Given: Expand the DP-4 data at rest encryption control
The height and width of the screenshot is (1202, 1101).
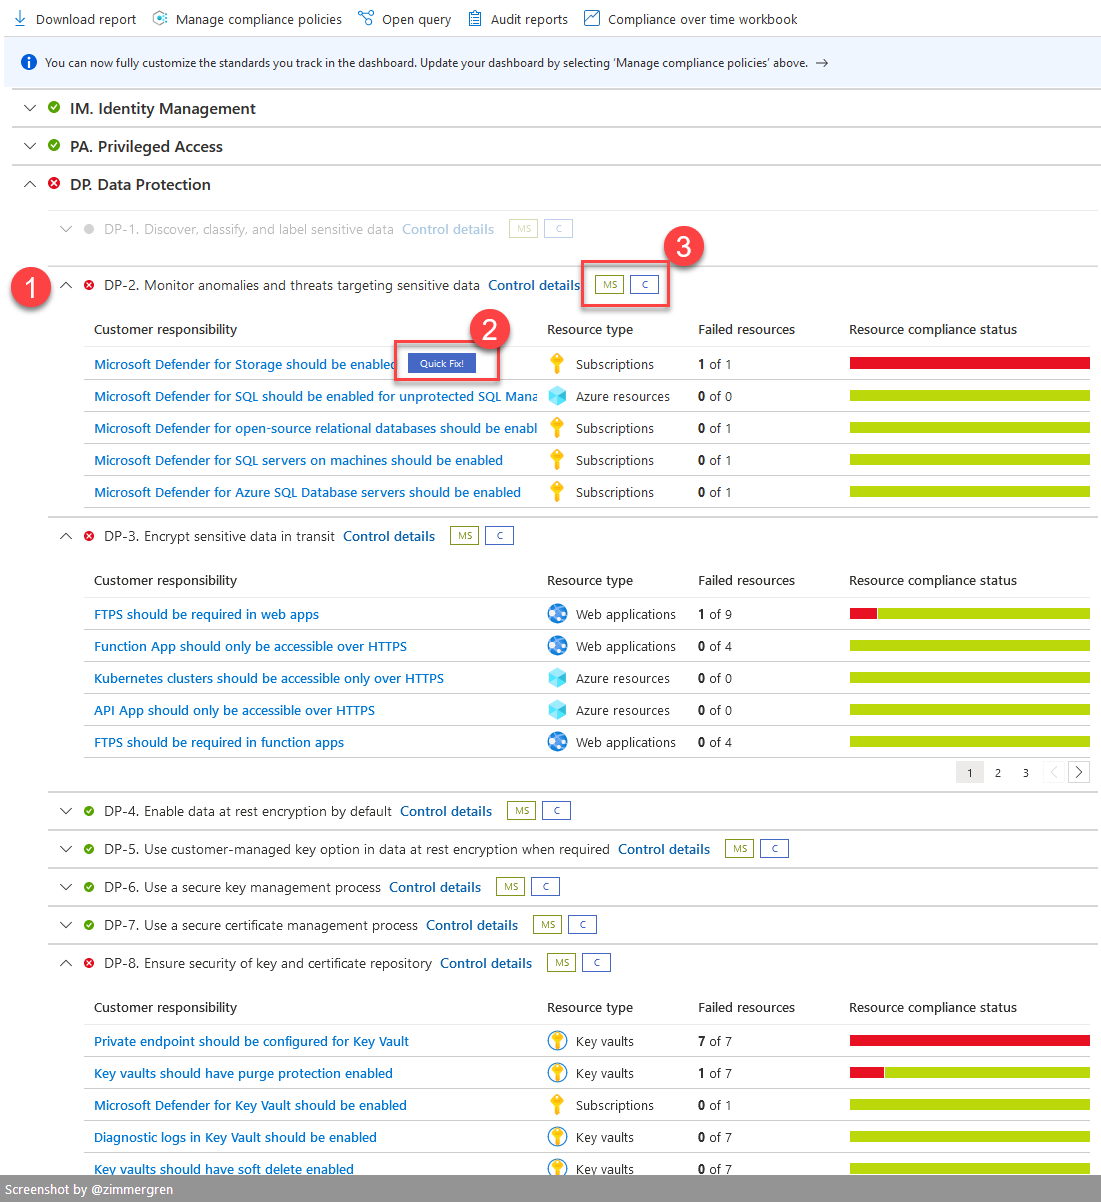Looking at the screenshot, I should point(66,810).
